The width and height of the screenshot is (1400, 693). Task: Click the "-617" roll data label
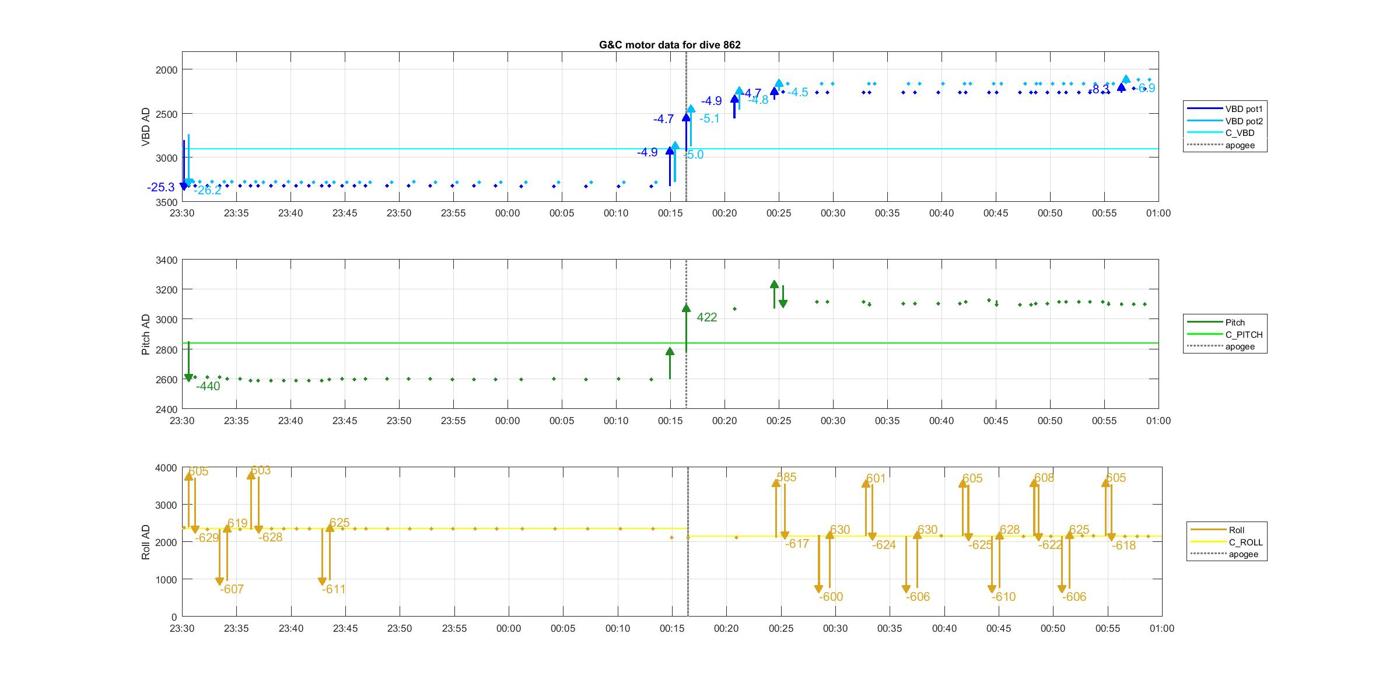[x=797, y=544]
